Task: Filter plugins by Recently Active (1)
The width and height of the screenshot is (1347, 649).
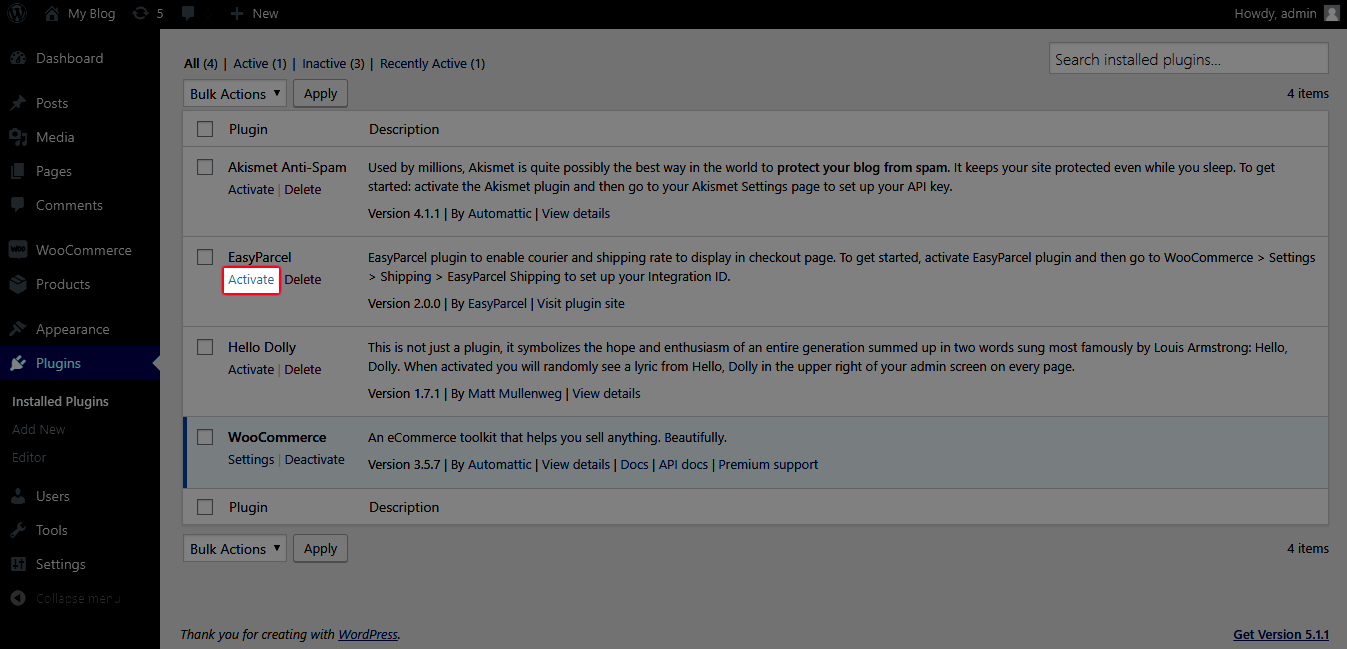Action: point(433,63)
